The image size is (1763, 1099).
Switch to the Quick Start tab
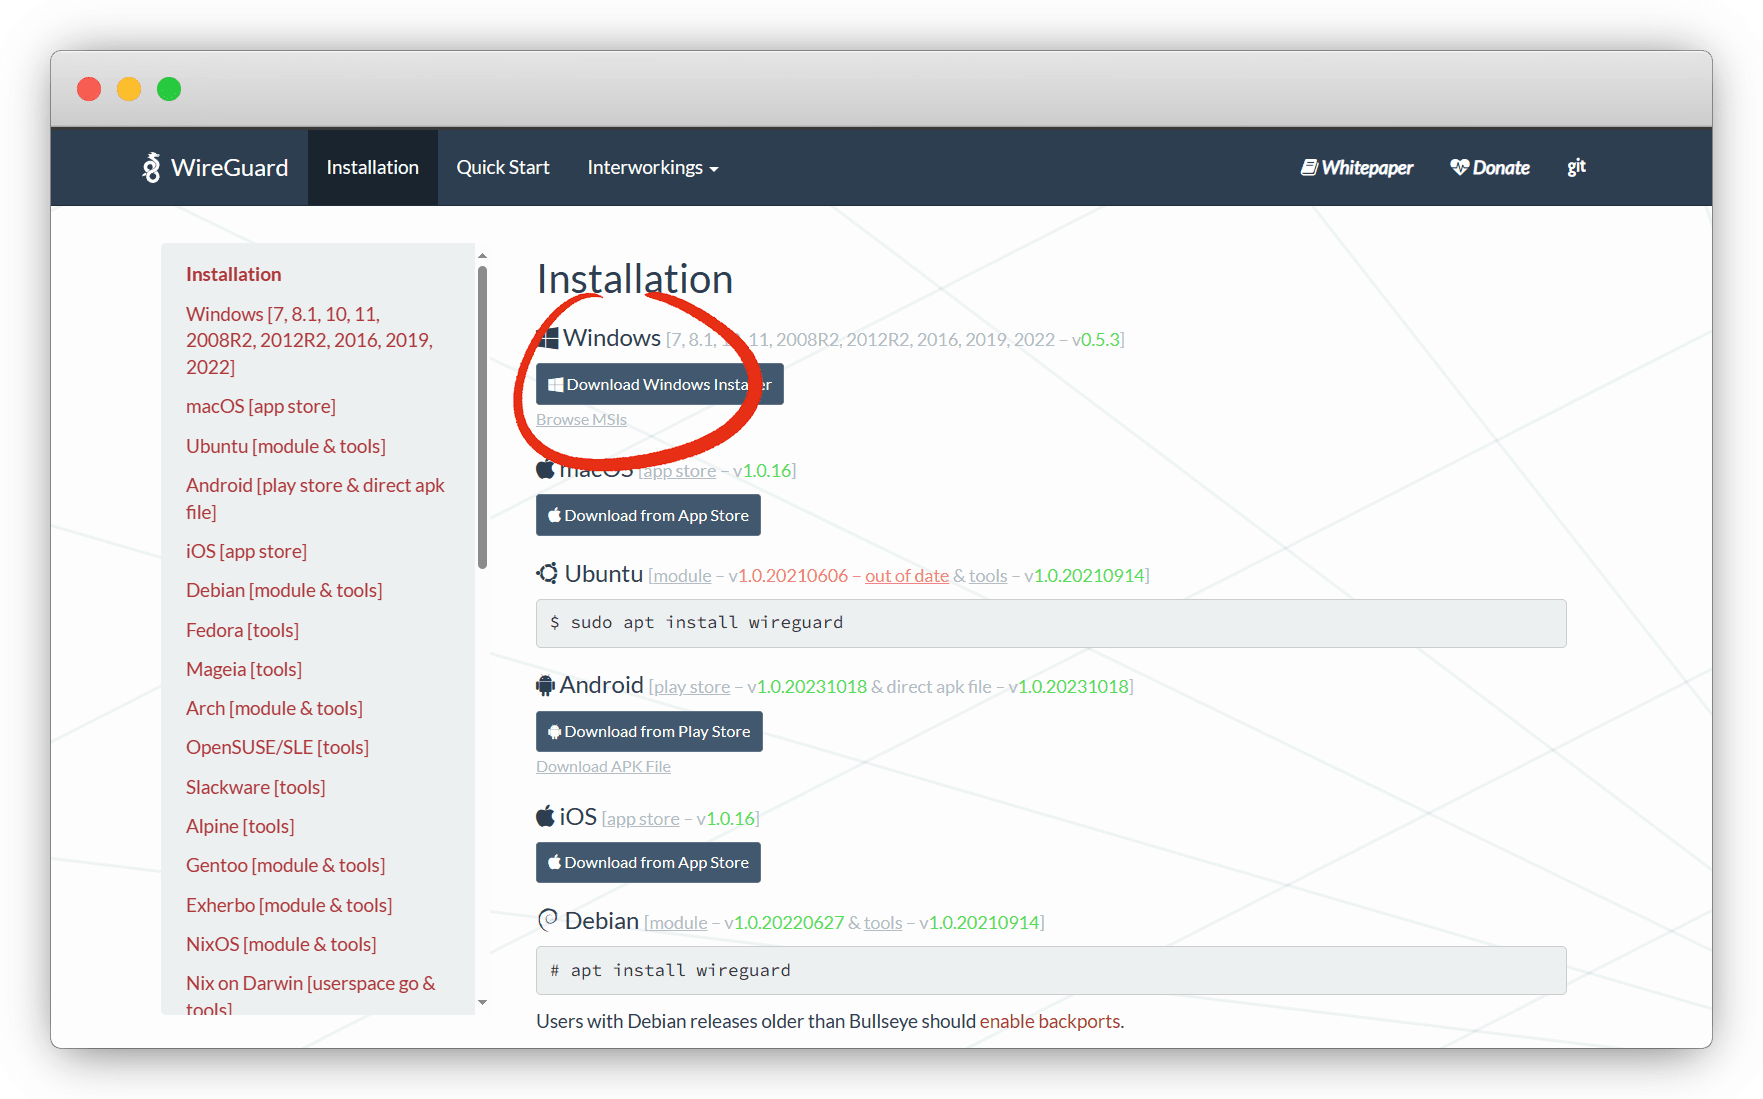coord(503,167)
